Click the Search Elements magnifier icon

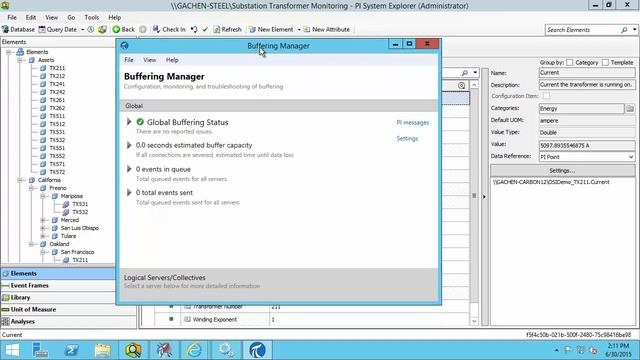tap(624, 30)
